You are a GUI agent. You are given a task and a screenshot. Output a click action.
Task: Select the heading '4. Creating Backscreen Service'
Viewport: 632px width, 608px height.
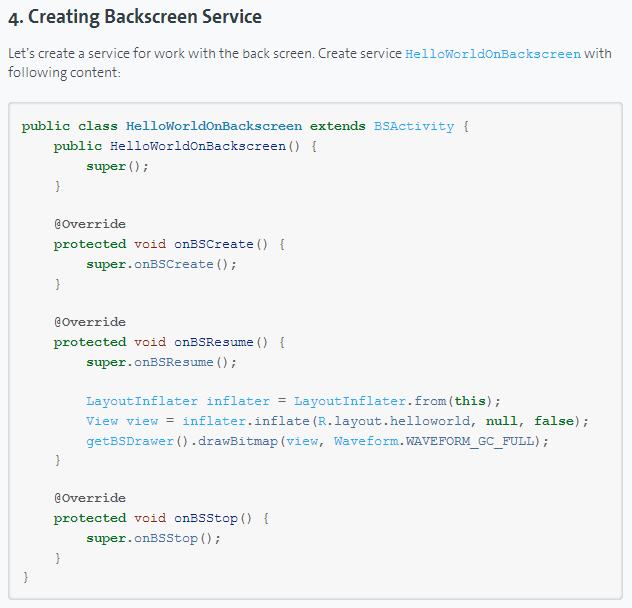pyautogui.click(x=135, y=17)
